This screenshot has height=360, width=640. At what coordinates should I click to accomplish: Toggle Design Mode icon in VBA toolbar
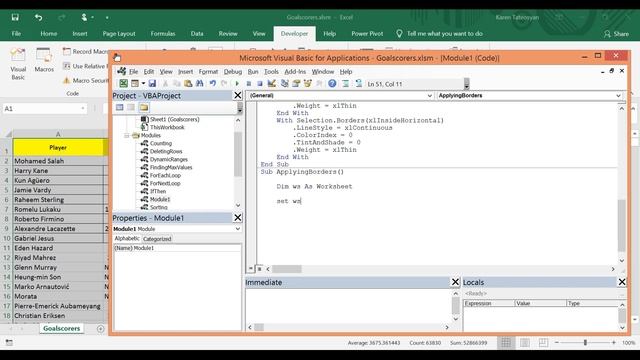[x=271, y=83]
